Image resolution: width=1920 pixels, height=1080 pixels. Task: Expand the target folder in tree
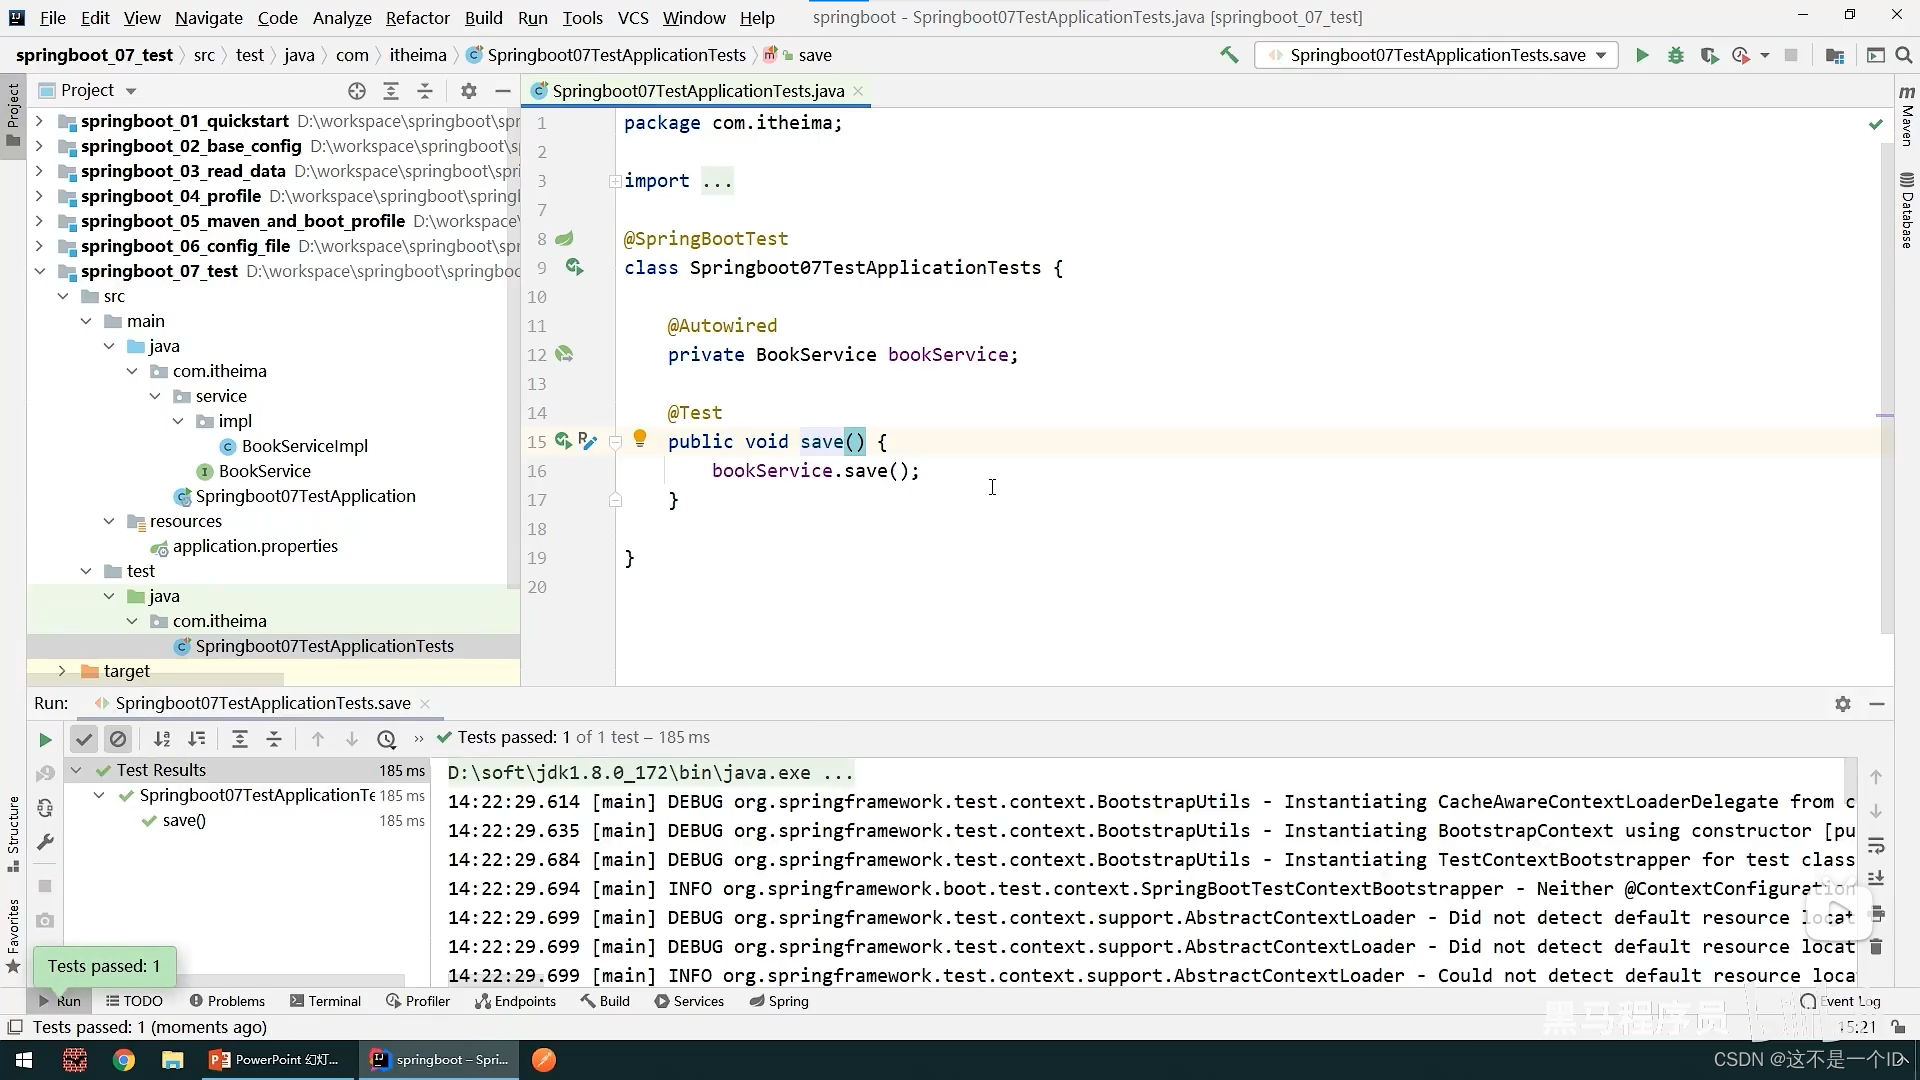click(62, 671)
